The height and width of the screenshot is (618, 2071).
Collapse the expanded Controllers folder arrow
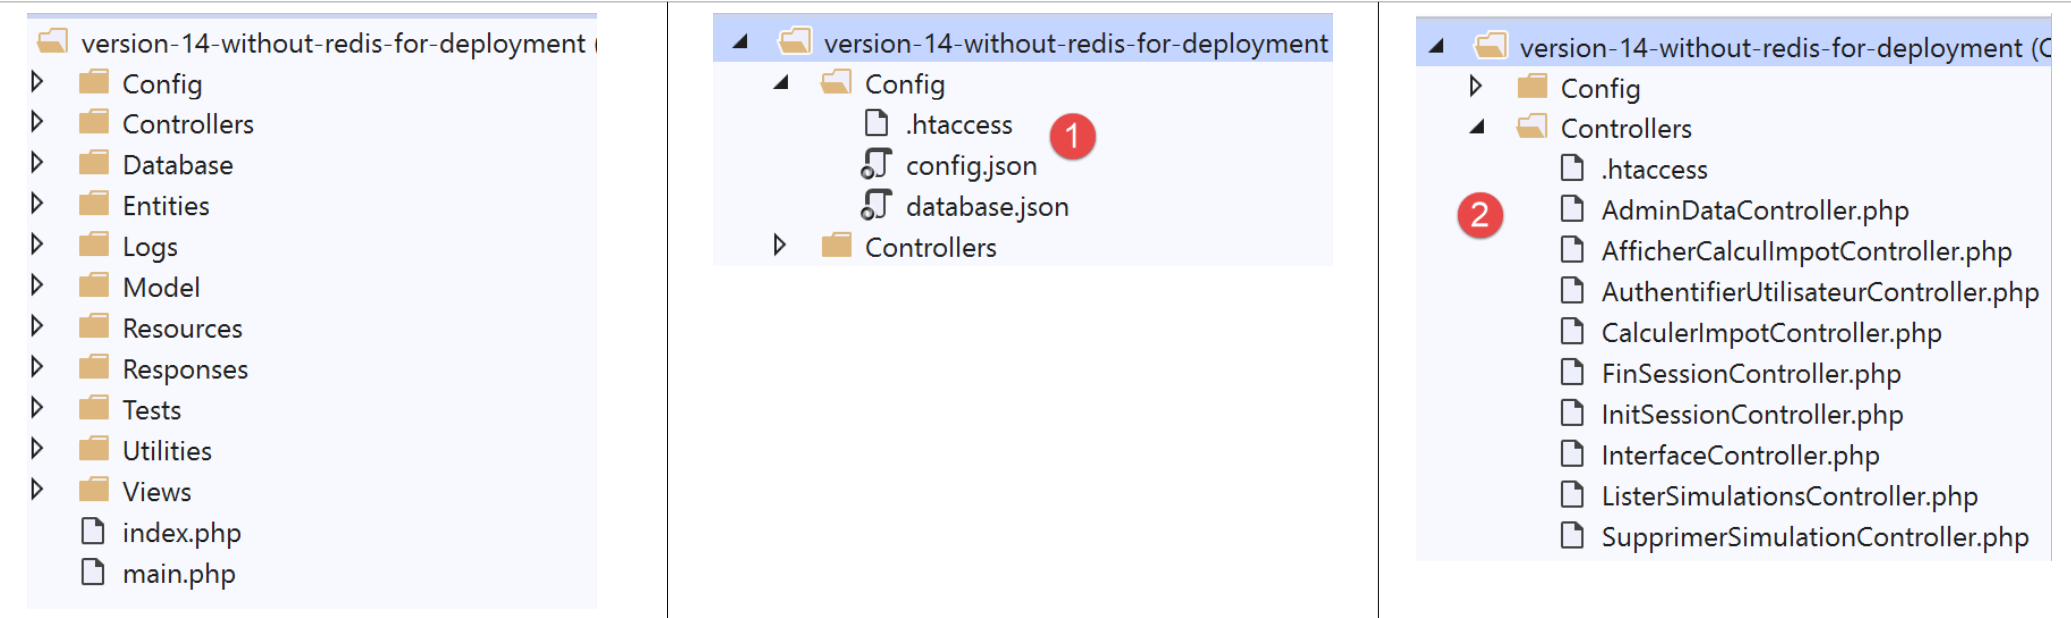click(1476, 127)
